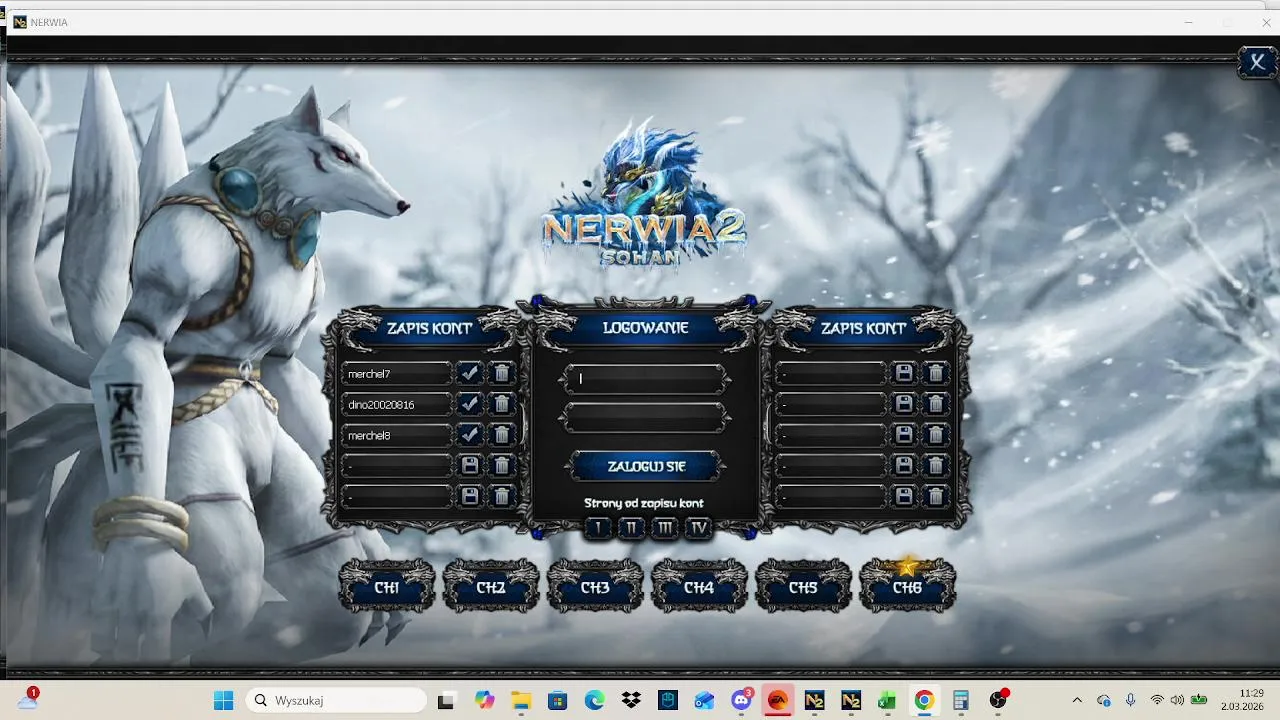Focus the login username field with the cursor
The width and height of the screenshot is (1280, 720).
645,379
